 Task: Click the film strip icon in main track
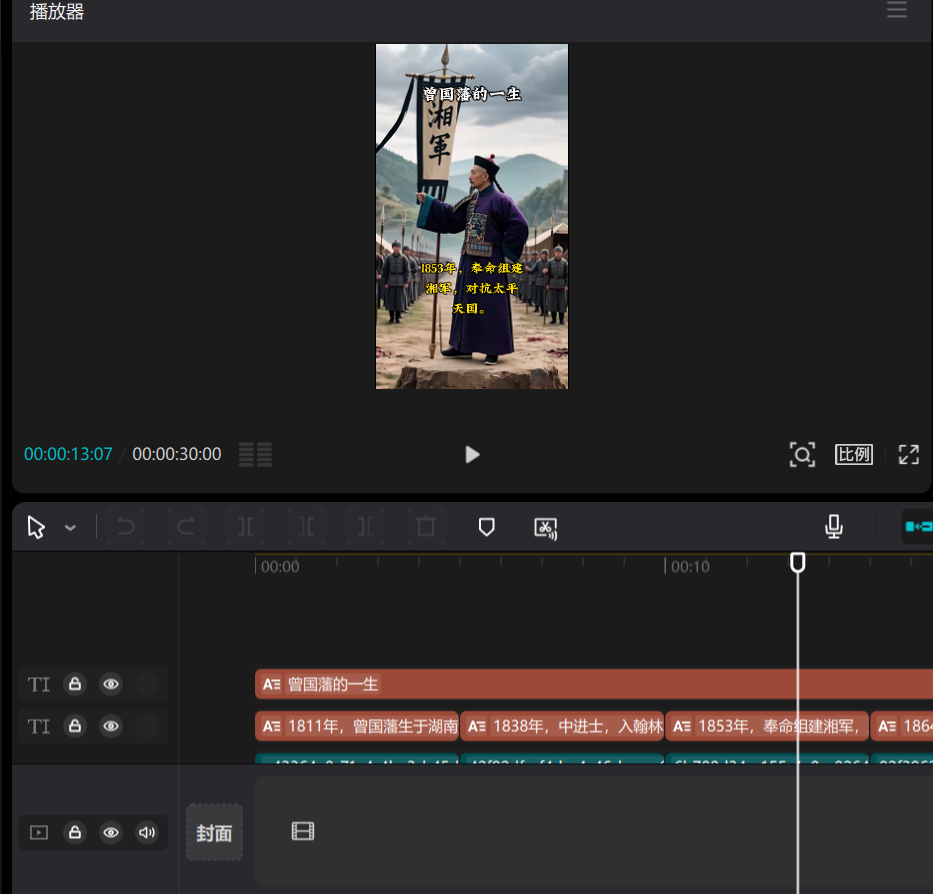point(303,831)
